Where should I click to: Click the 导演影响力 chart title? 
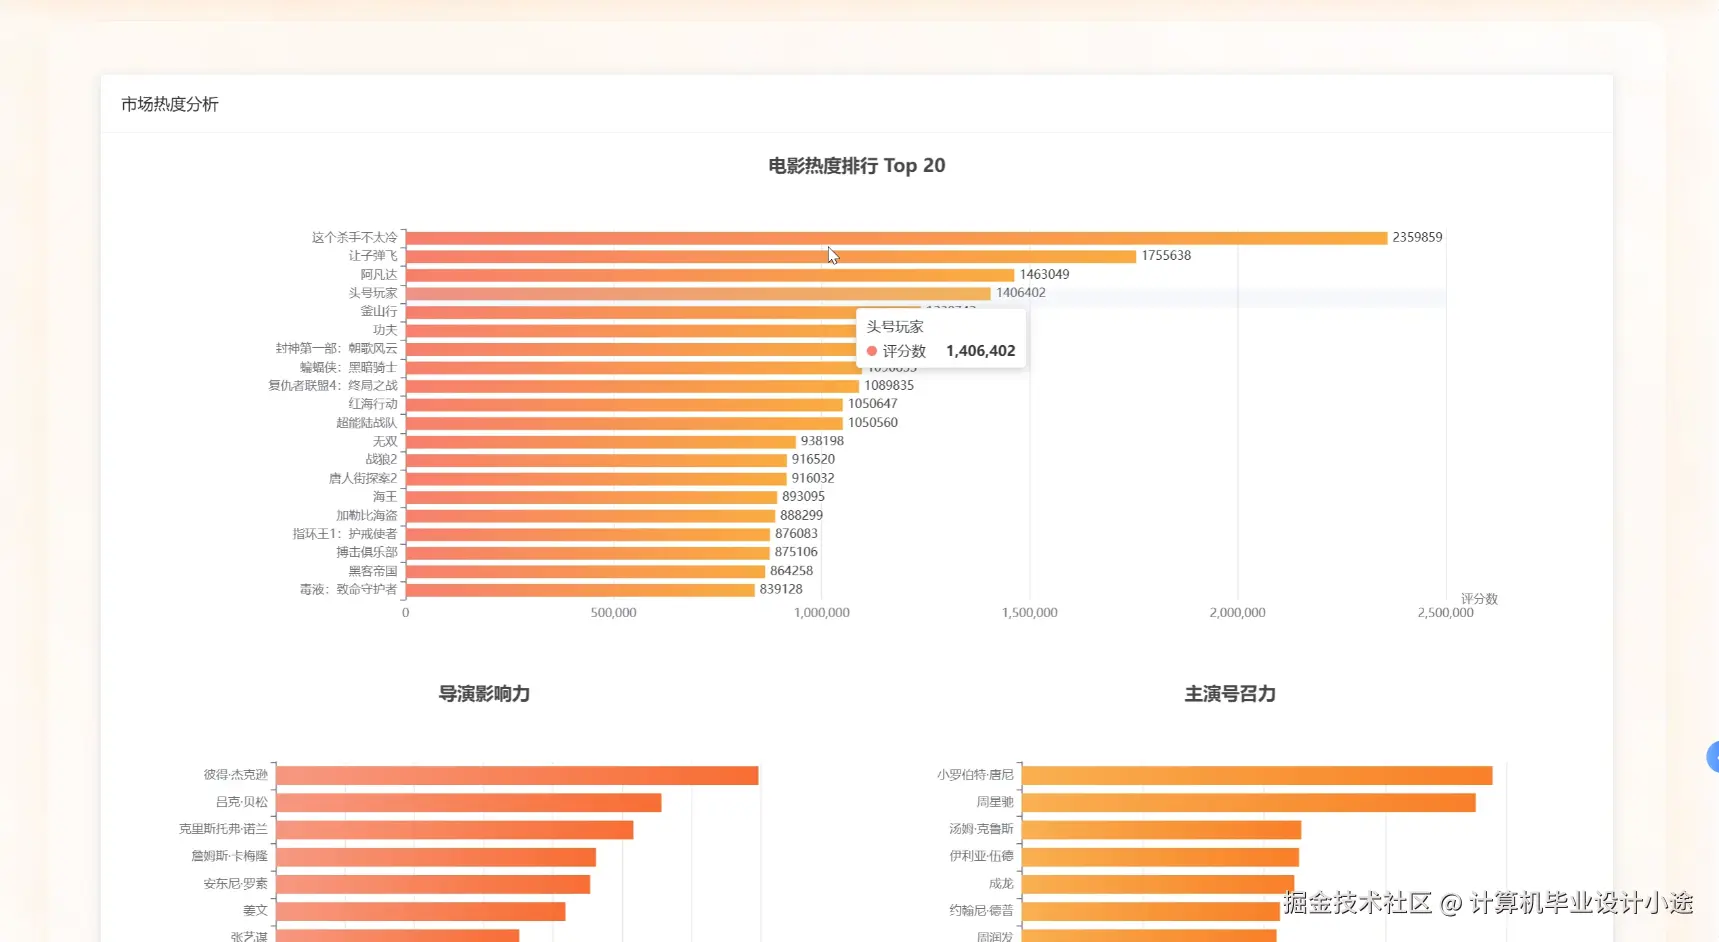483,693
